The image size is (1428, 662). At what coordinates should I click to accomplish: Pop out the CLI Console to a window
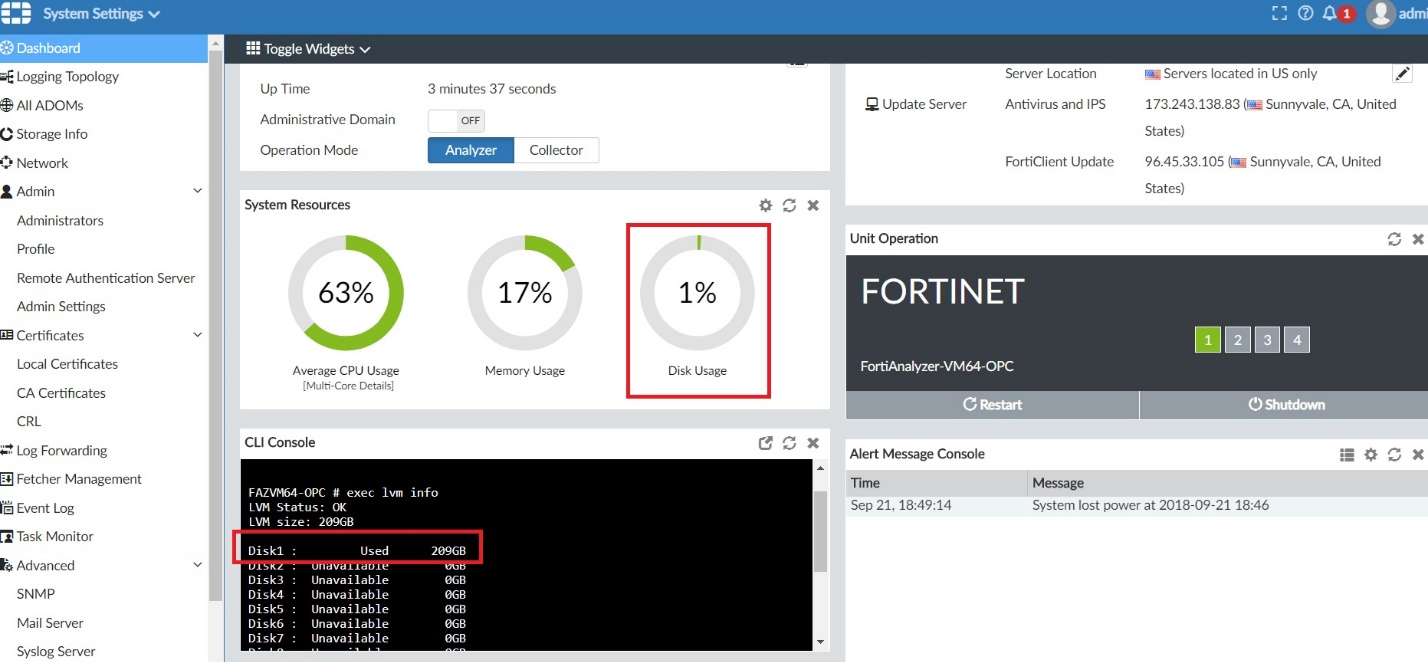pyautogui.click(x=766, y=442)
